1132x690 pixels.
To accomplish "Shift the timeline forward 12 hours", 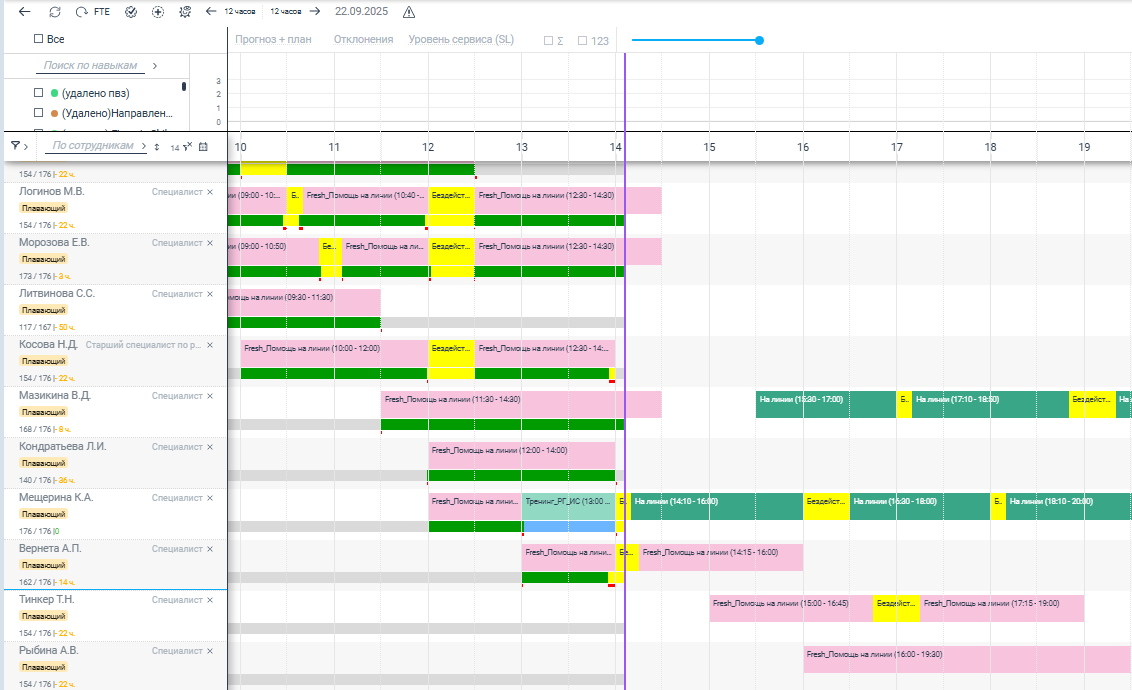I will (295, 12).
